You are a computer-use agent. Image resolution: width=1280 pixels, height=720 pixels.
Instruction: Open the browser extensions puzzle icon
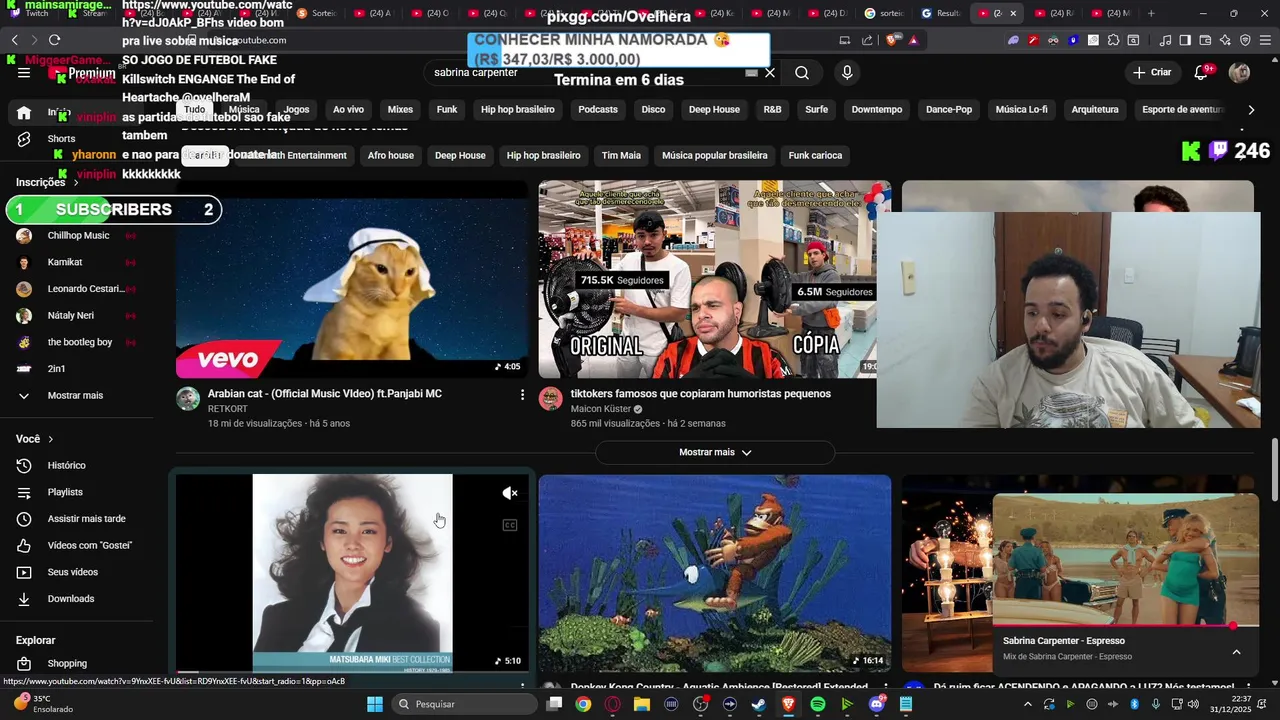[x=1113, y=40]
